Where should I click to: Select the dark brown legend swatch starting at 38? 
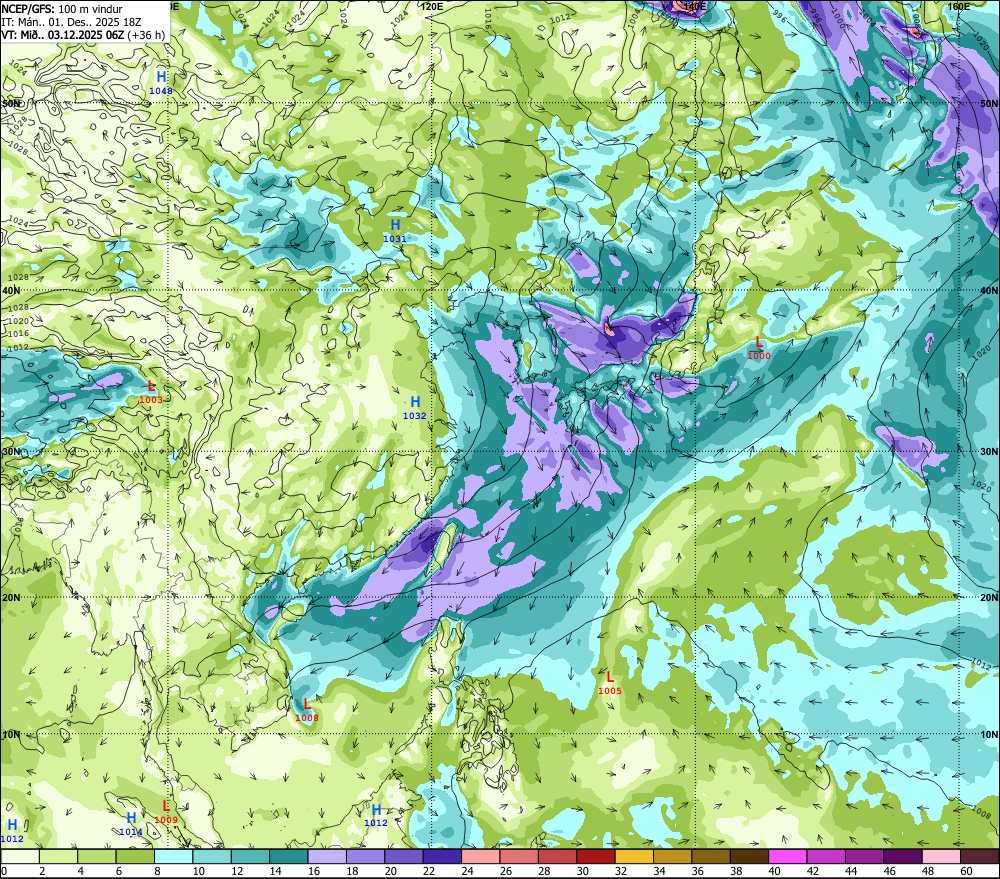[x=749, y=856]
